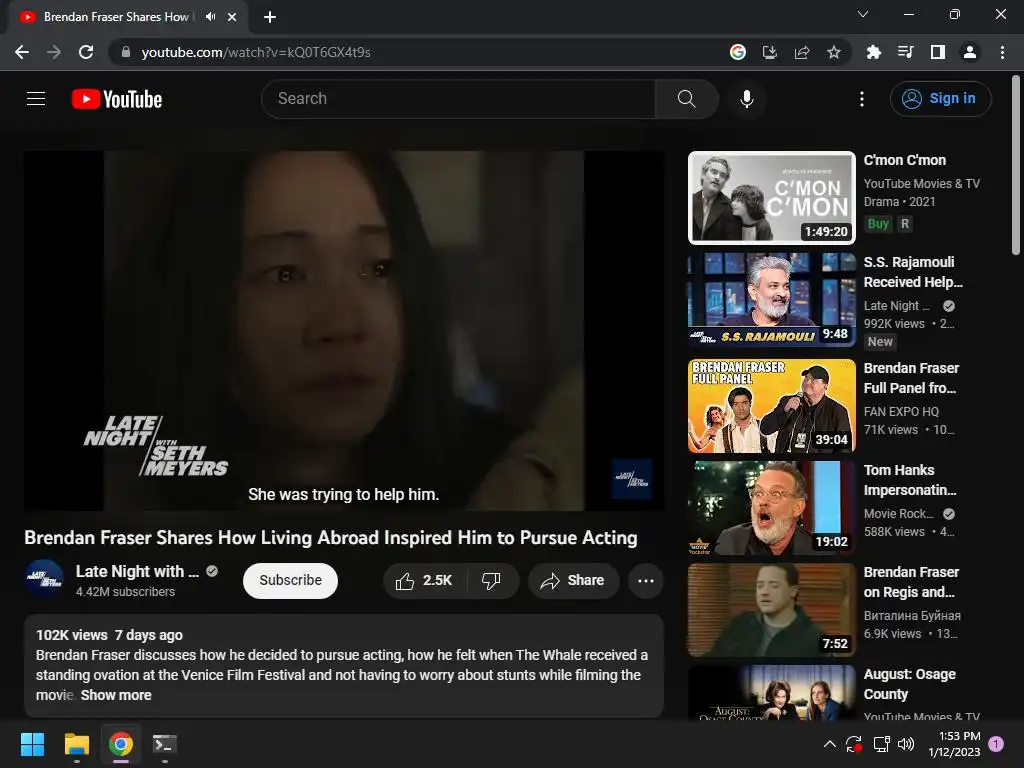
Task: Open the Extensions puzzle icon
Action: [x=873, y=52]
